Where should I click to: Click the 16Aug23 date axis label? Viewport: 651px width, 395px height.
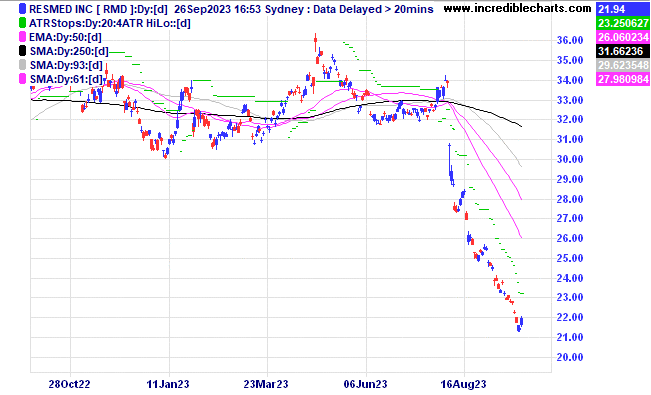point(463,384)
